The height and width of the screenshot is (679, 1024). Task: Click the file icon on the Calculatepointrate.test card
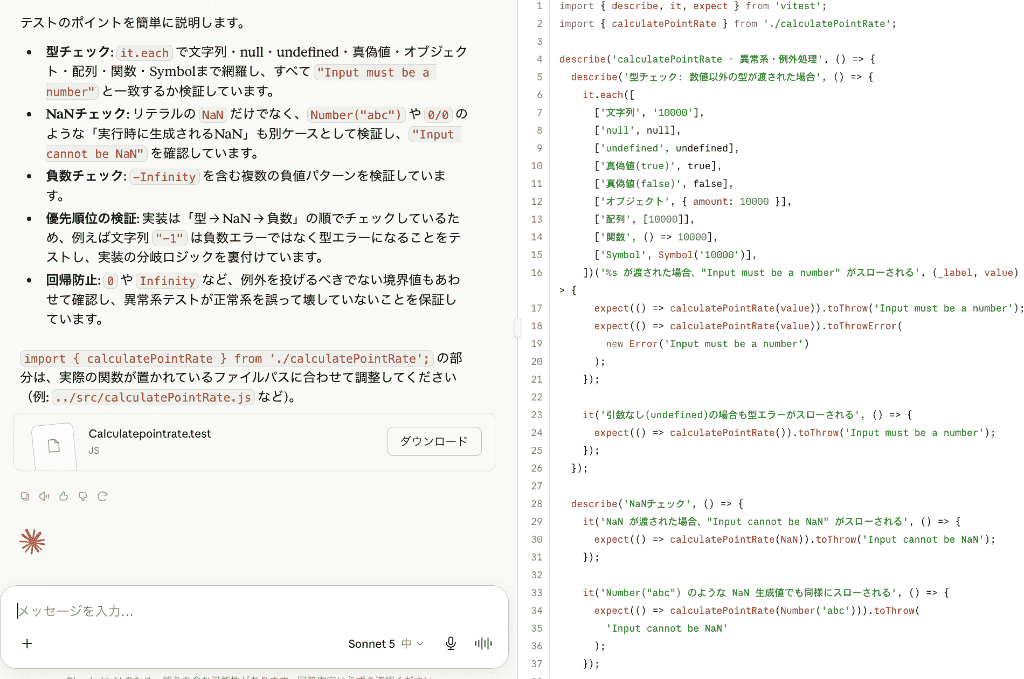coord(54,445)
